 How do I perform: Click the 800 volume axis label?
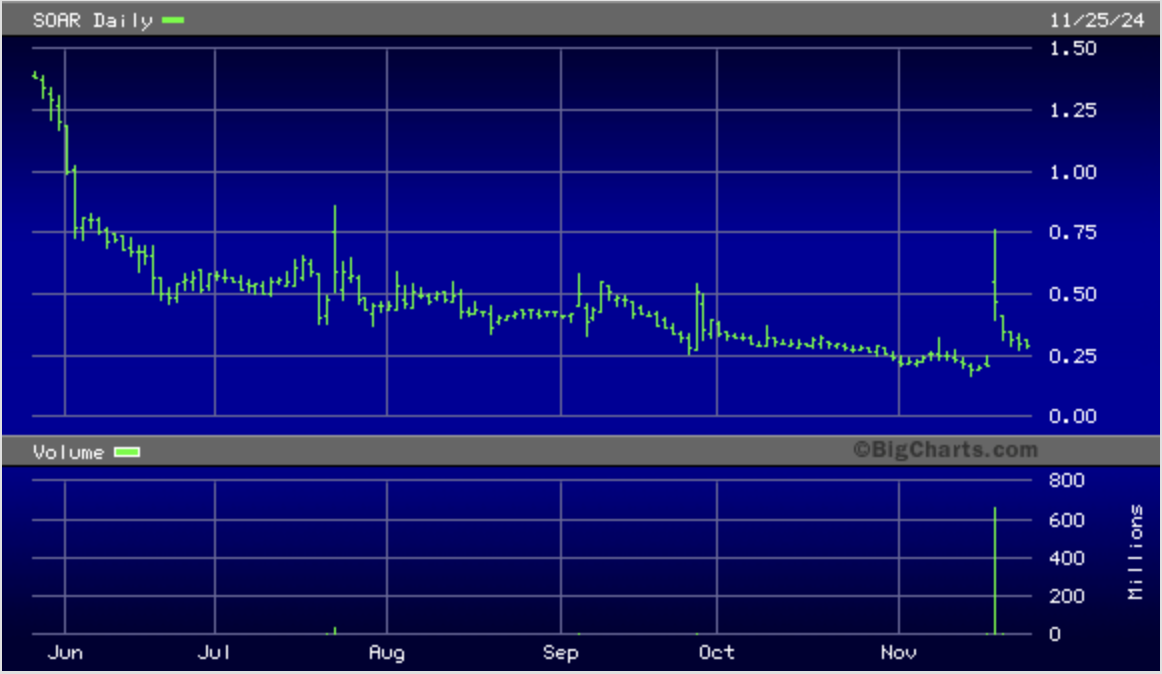[1067, 480]
